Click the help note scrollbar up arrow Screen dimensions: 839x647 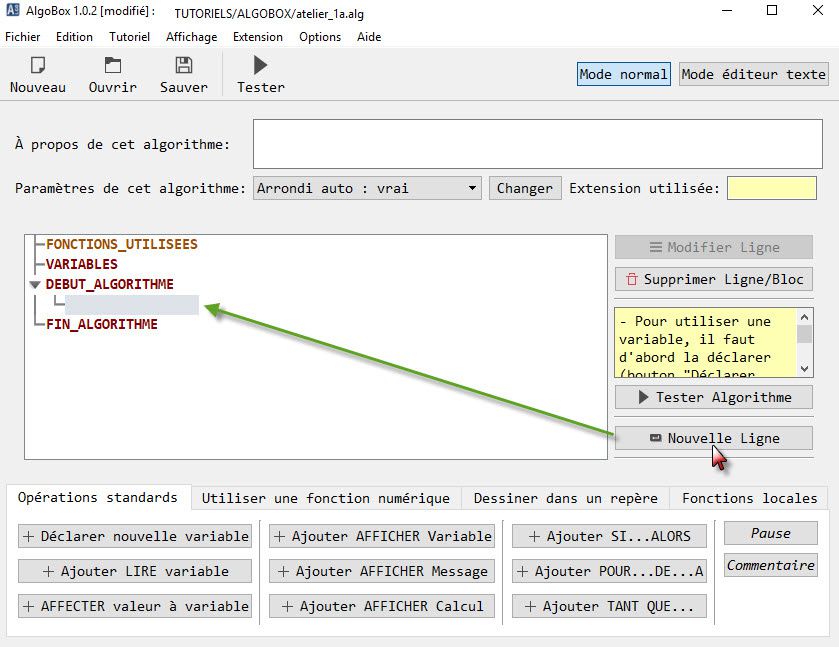coord(805,317)
